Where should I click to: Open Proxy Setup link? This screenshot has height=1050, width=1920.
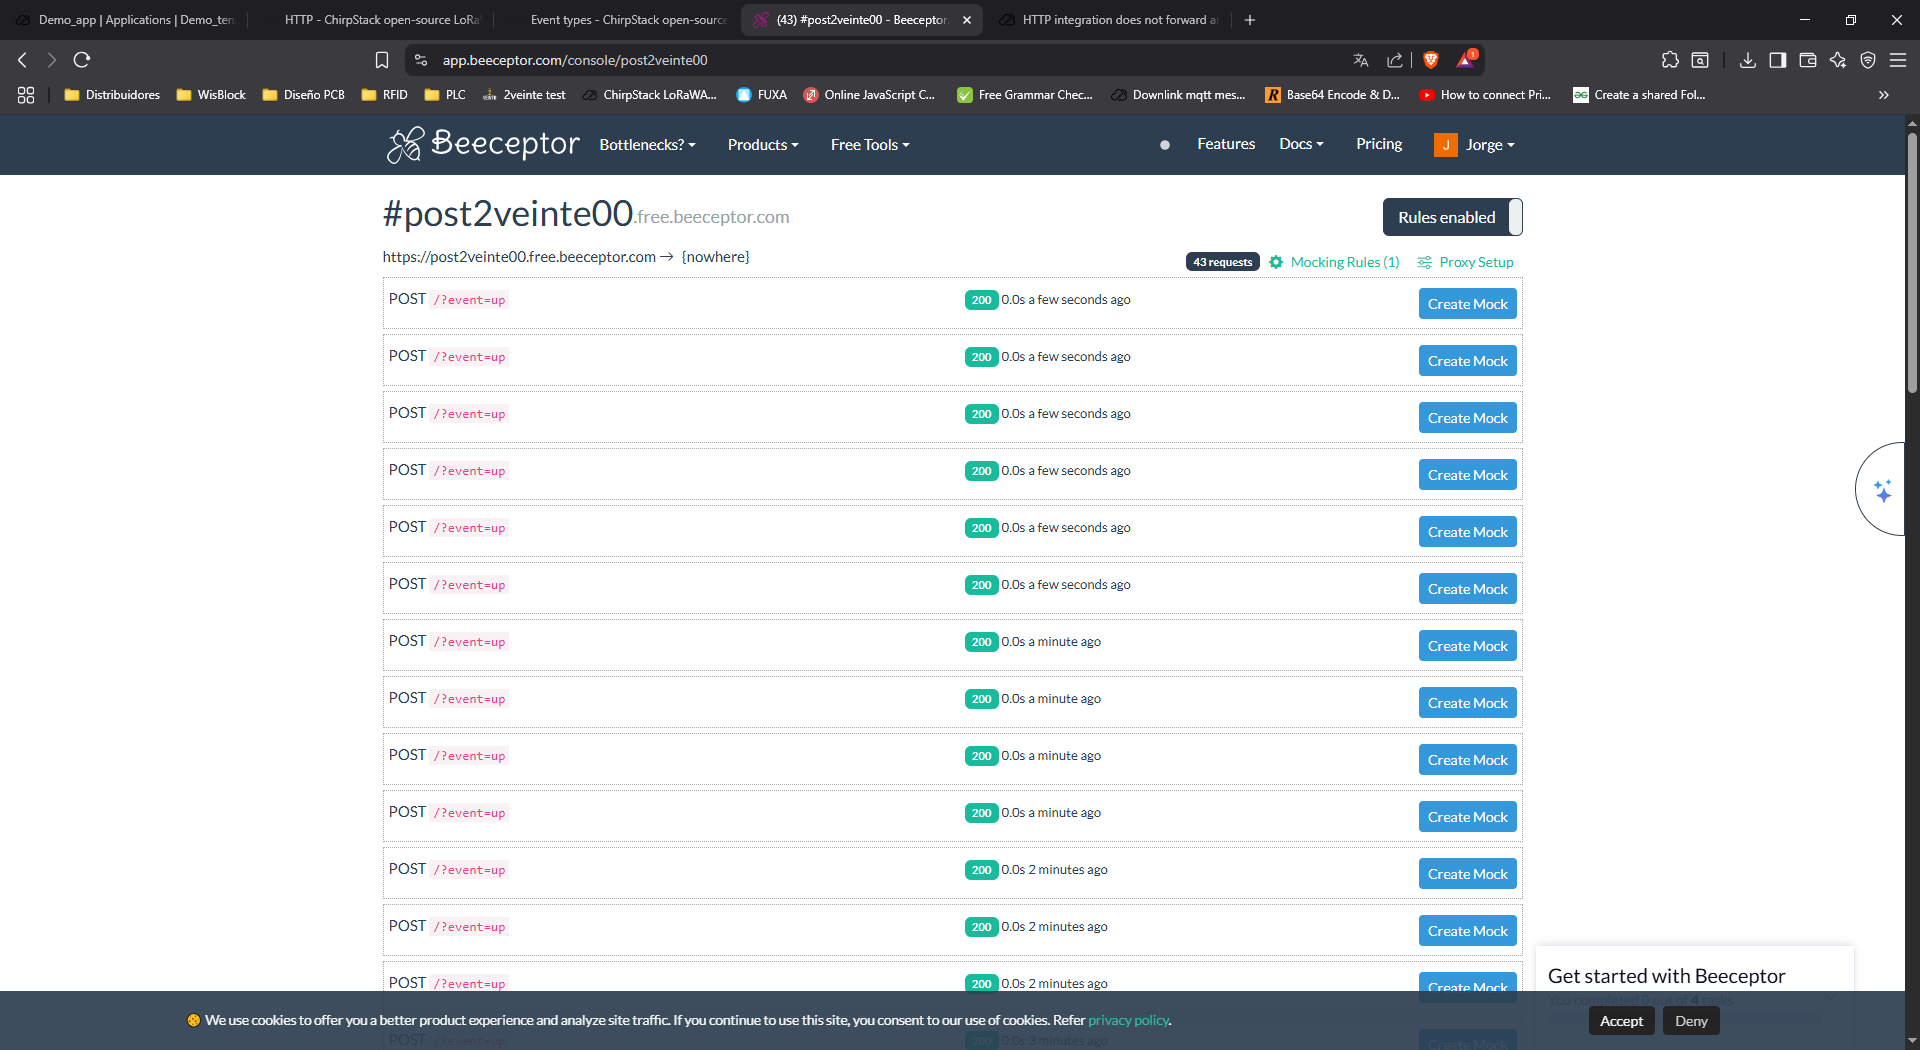tap(1476, 262)
